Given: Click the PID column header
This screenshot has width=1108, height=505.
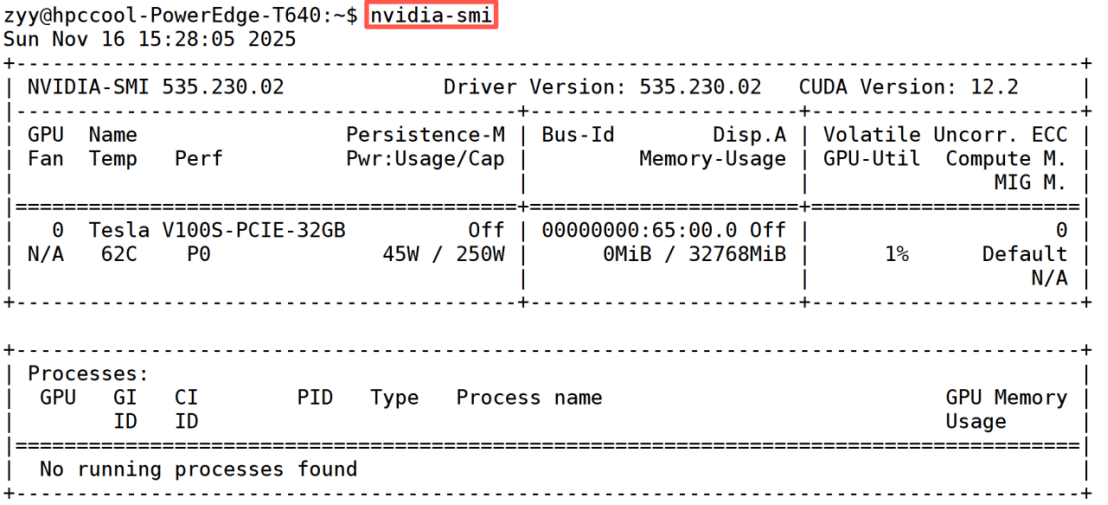Looking at the screenshot, I should tap(315, 398).
